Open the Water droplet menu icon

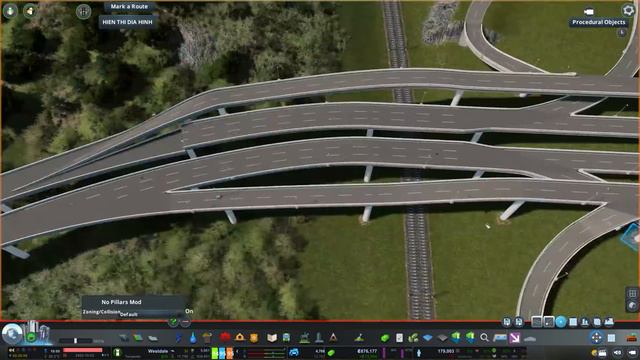[193, 338]
